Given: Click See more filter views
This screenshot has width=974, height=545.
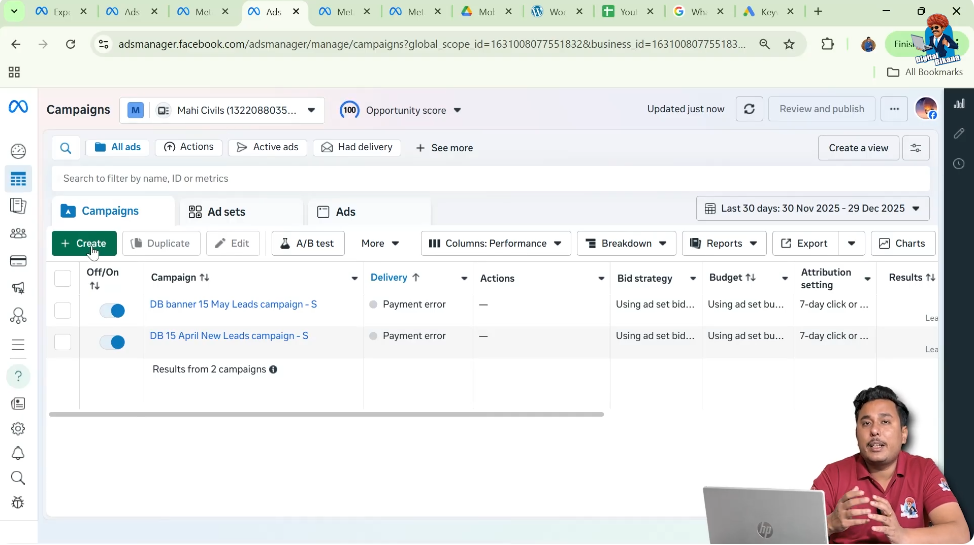Looking at the screenshot, I should click(444, 148).
